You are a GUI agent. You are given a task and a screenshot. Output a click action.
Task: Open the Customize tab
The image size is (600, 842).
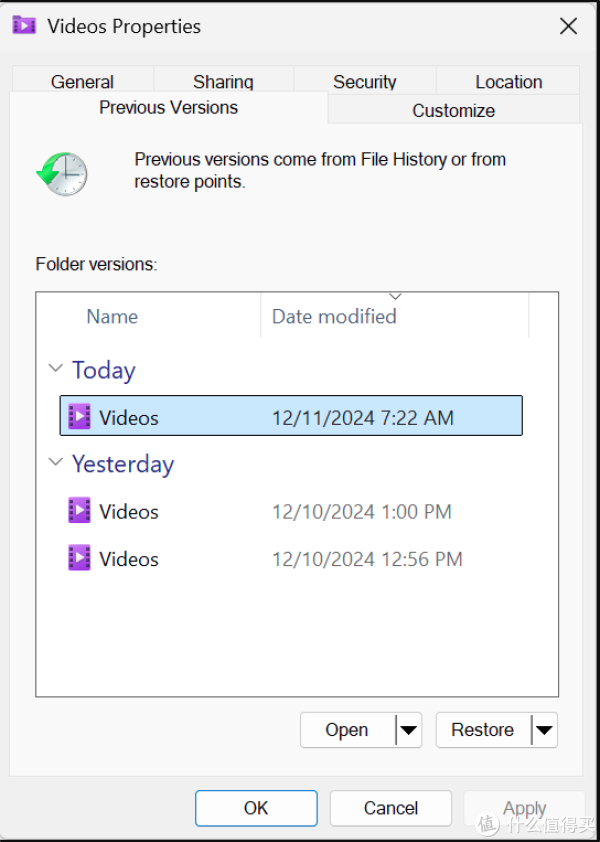(453, 111)
